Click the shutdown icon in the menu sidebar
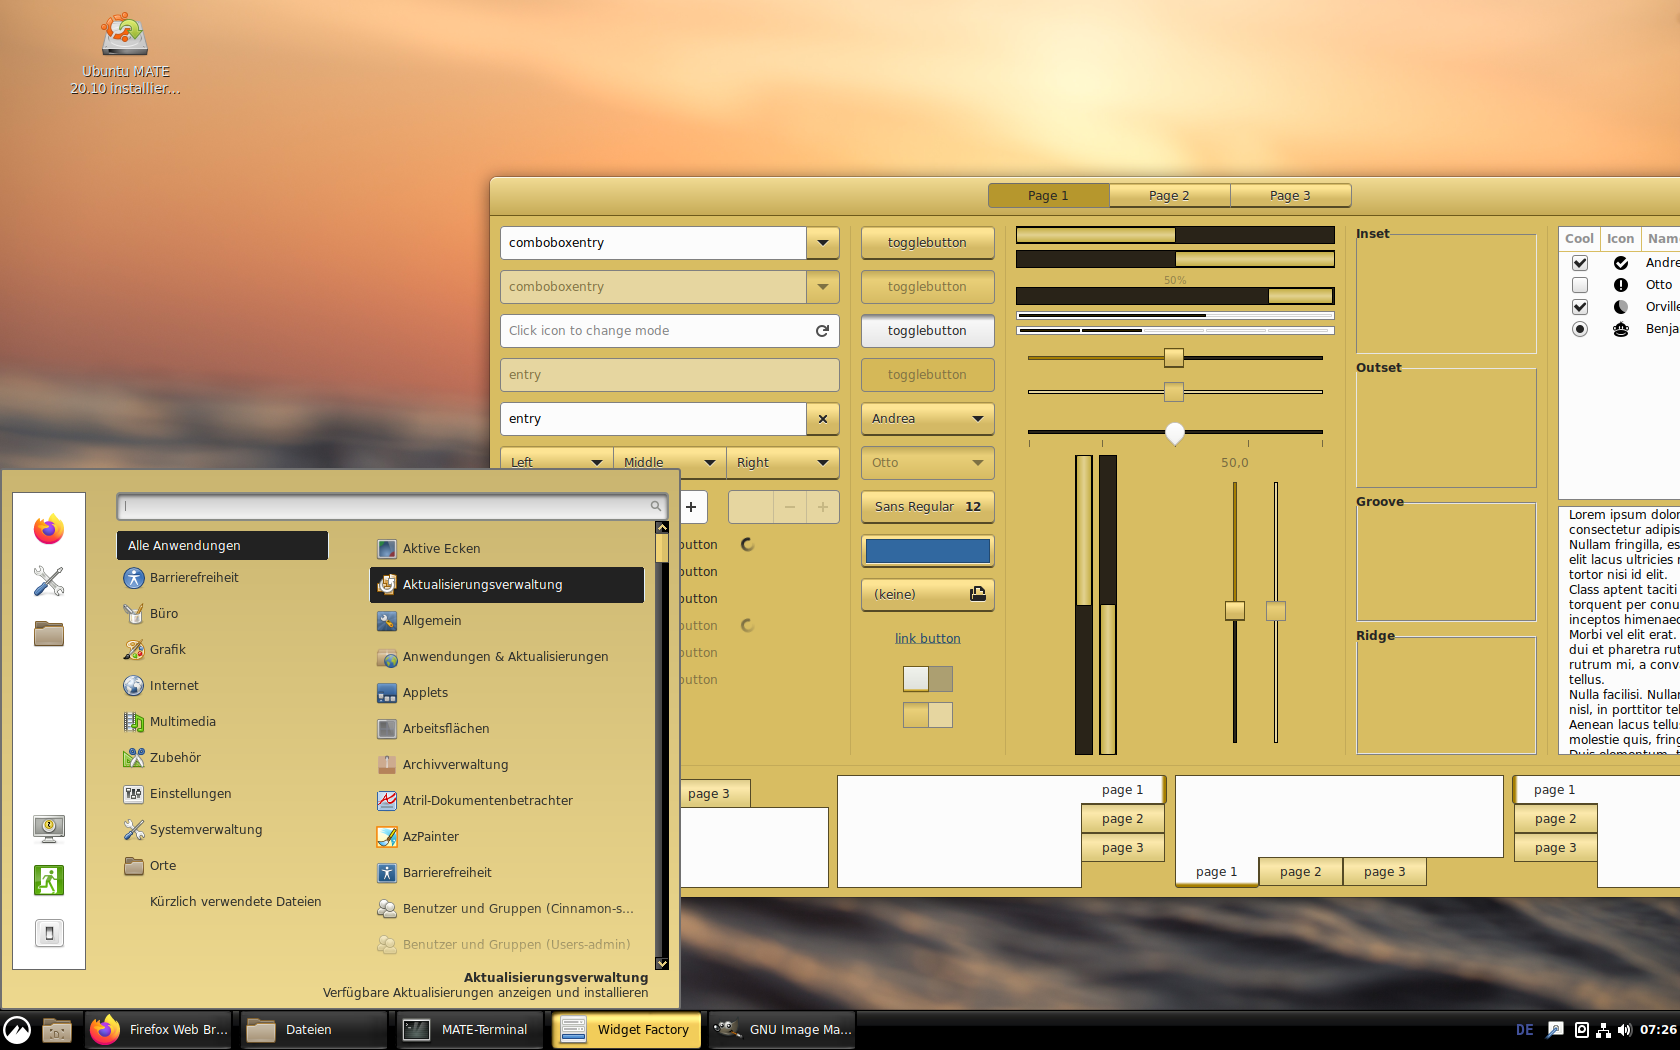Viewport: 1680px width, 1050px height. pos(49,933)
